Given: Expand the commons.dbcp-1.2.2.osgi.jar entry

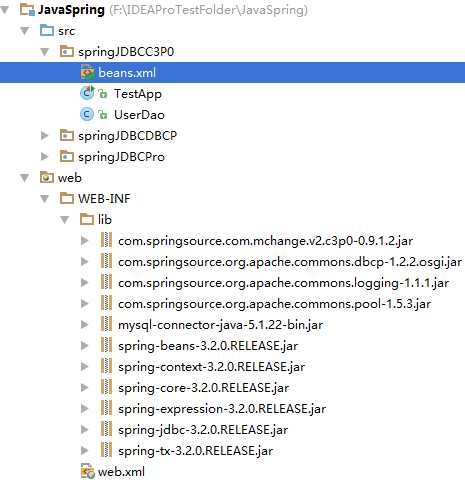Looking at the screenshot, I should tap(85, 261).
